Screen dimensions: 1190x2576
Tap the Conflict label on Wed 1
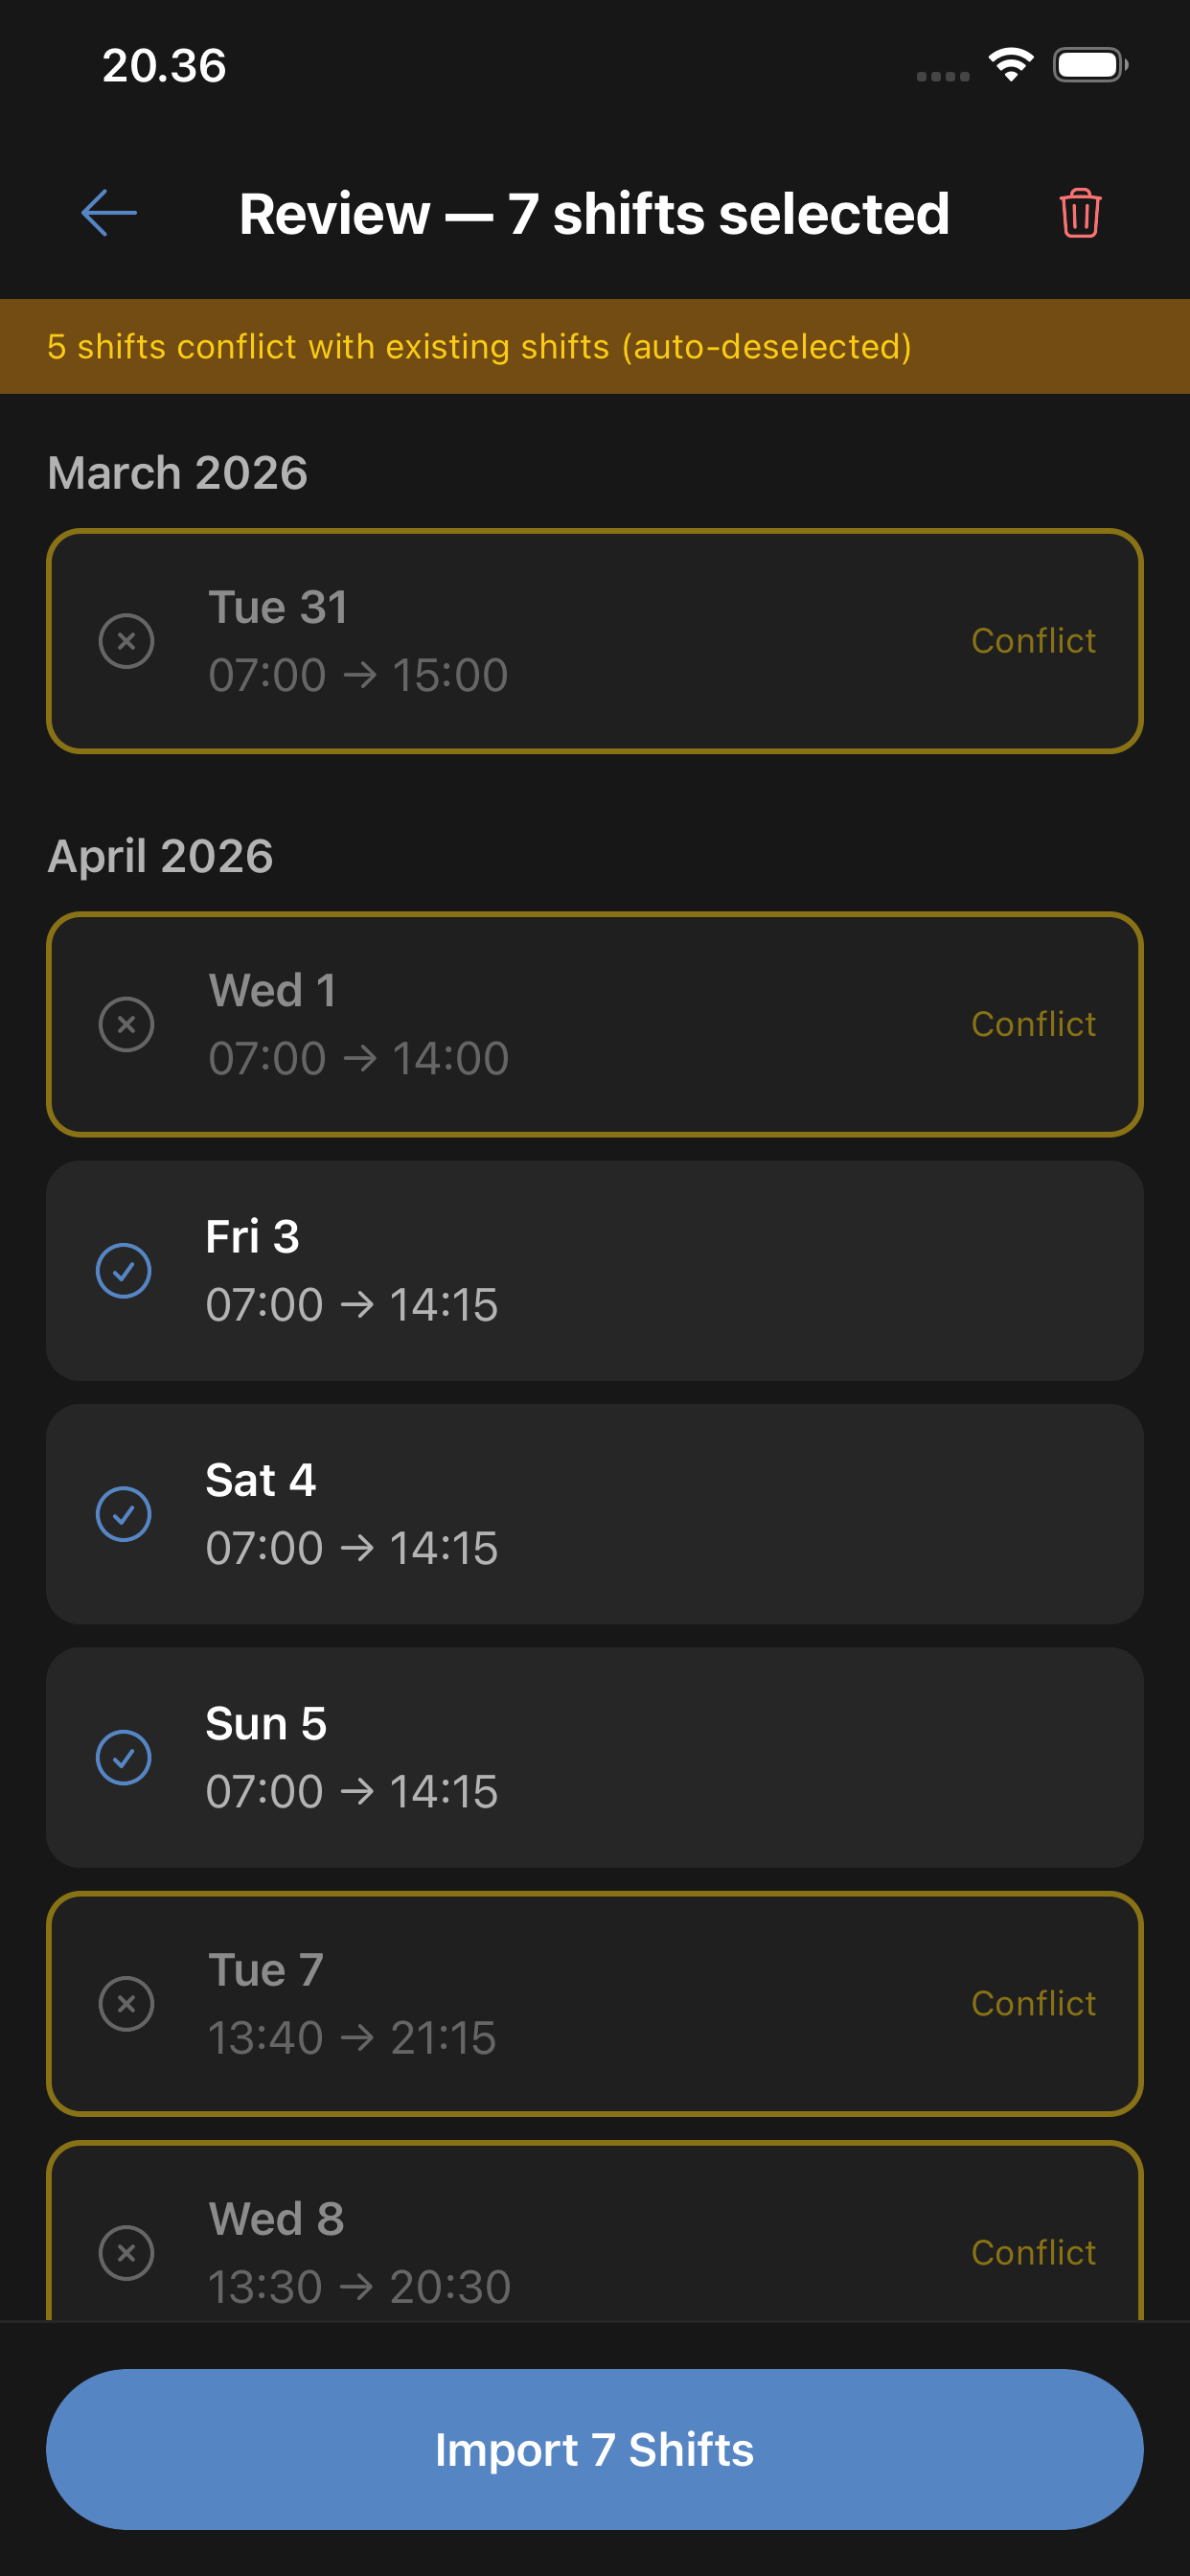(x=1033, y=1024)
